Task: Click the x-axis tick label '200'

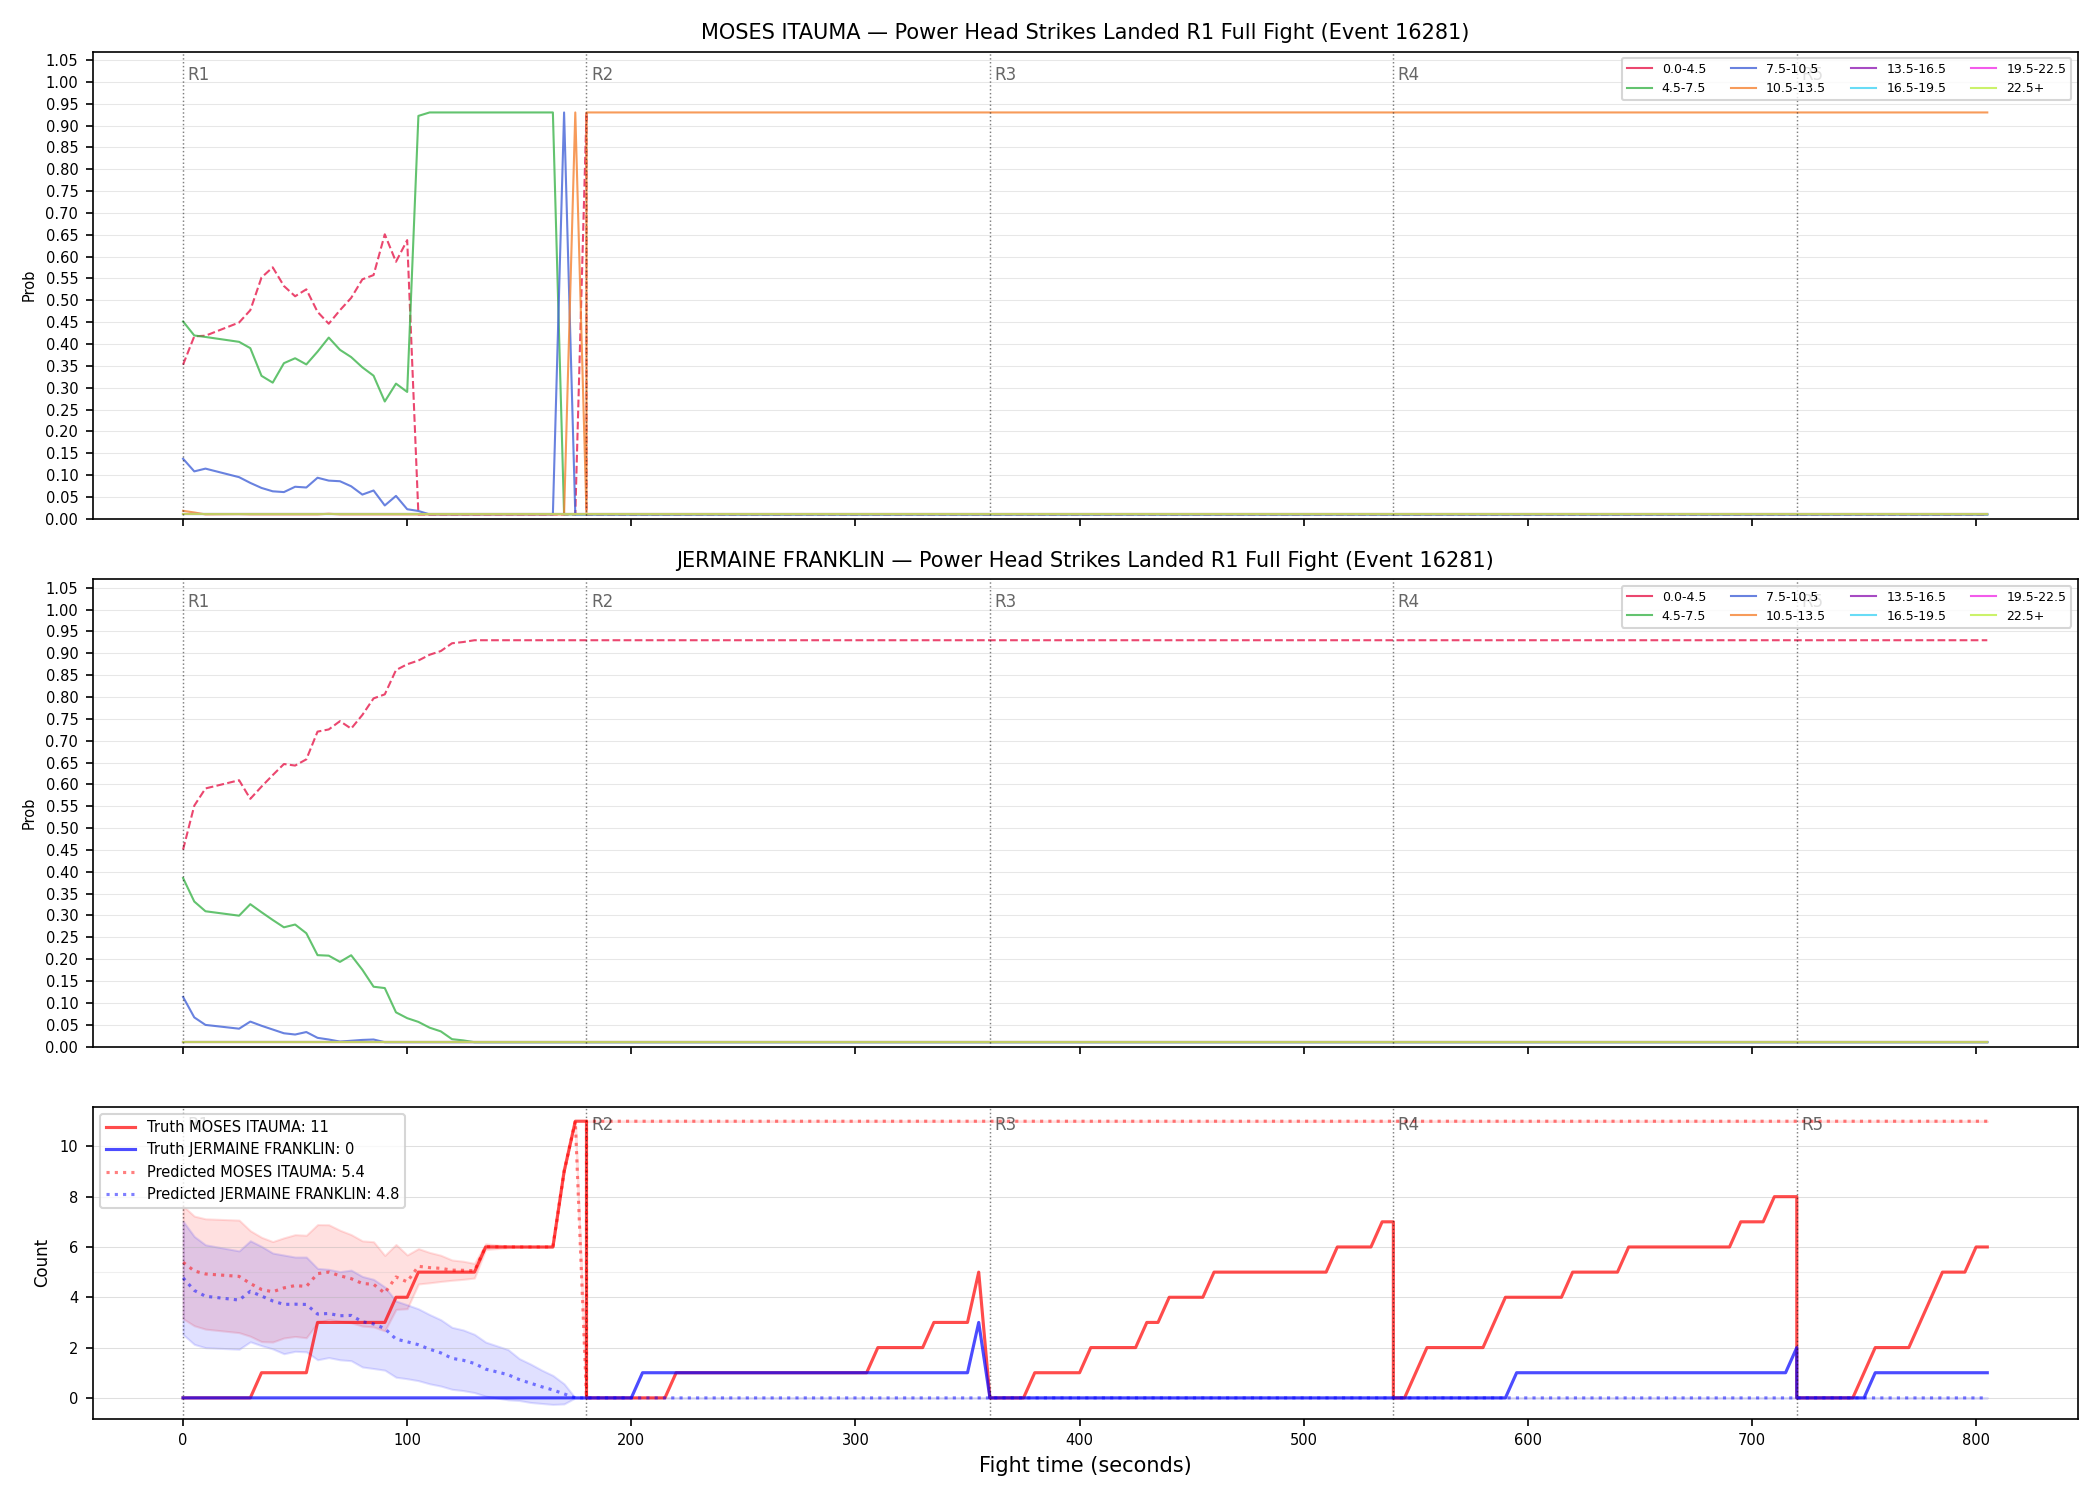Action: point(631,1440)
